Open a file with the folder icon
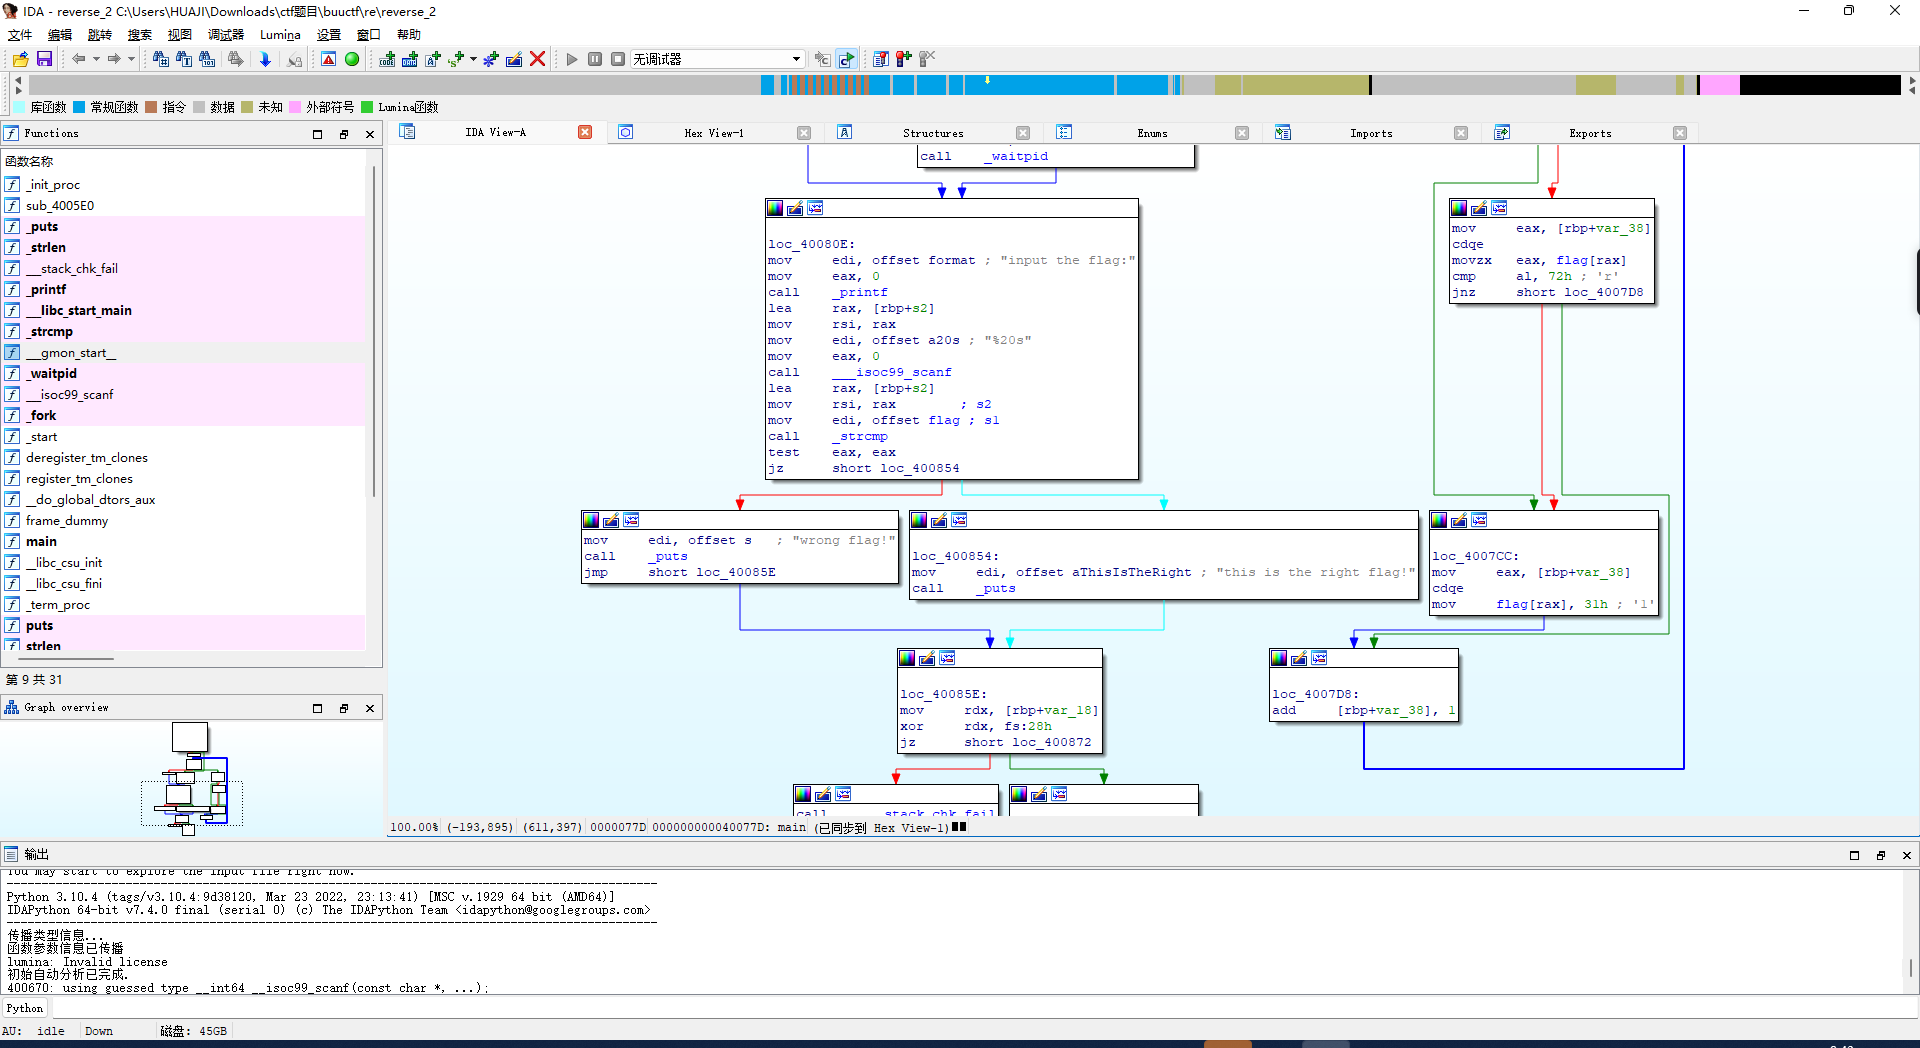 point(20,59)
